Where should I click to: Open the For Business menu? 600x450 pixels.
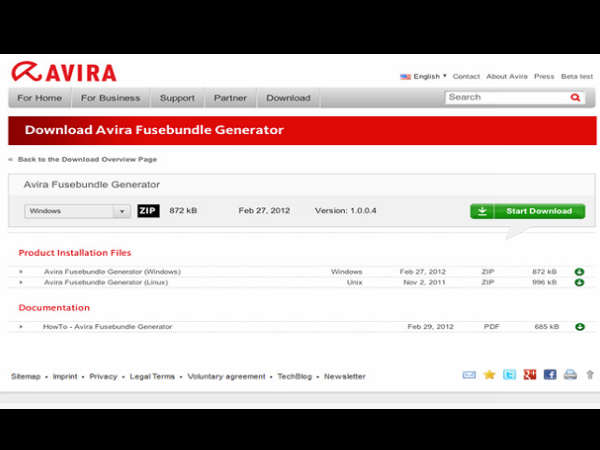coord(111,98)
